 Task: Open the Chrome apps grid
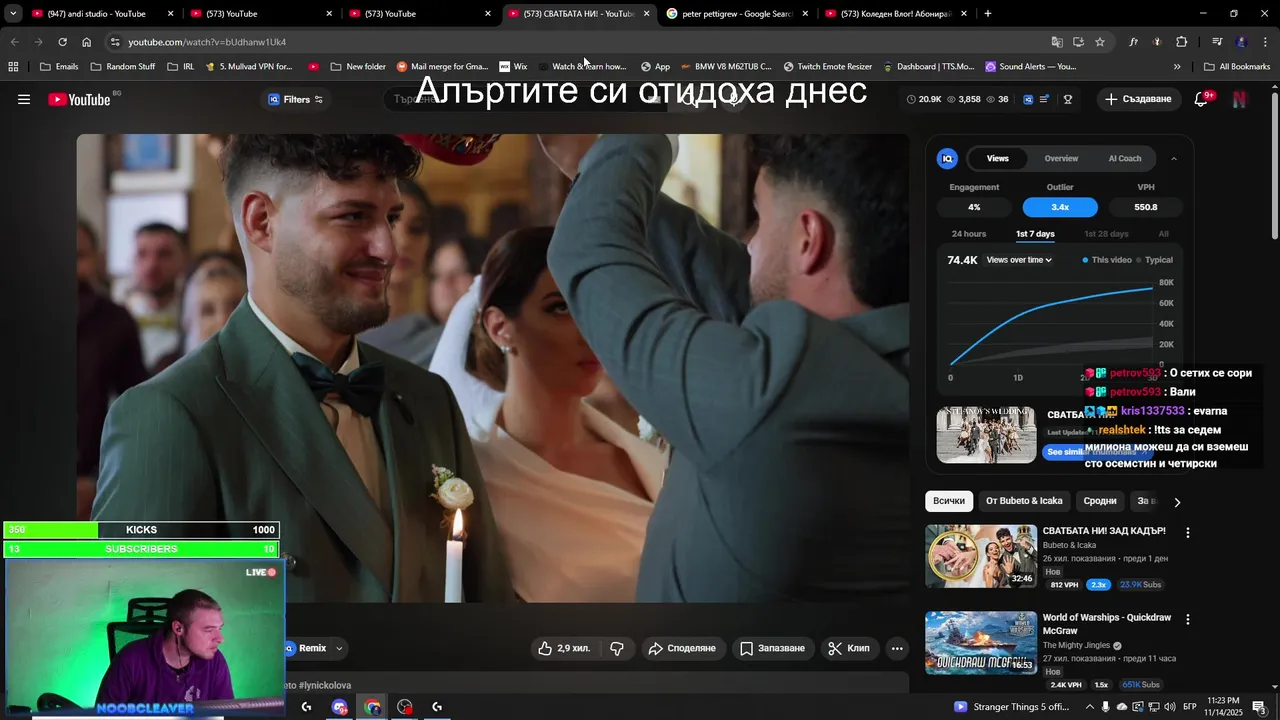coord(13,67)
